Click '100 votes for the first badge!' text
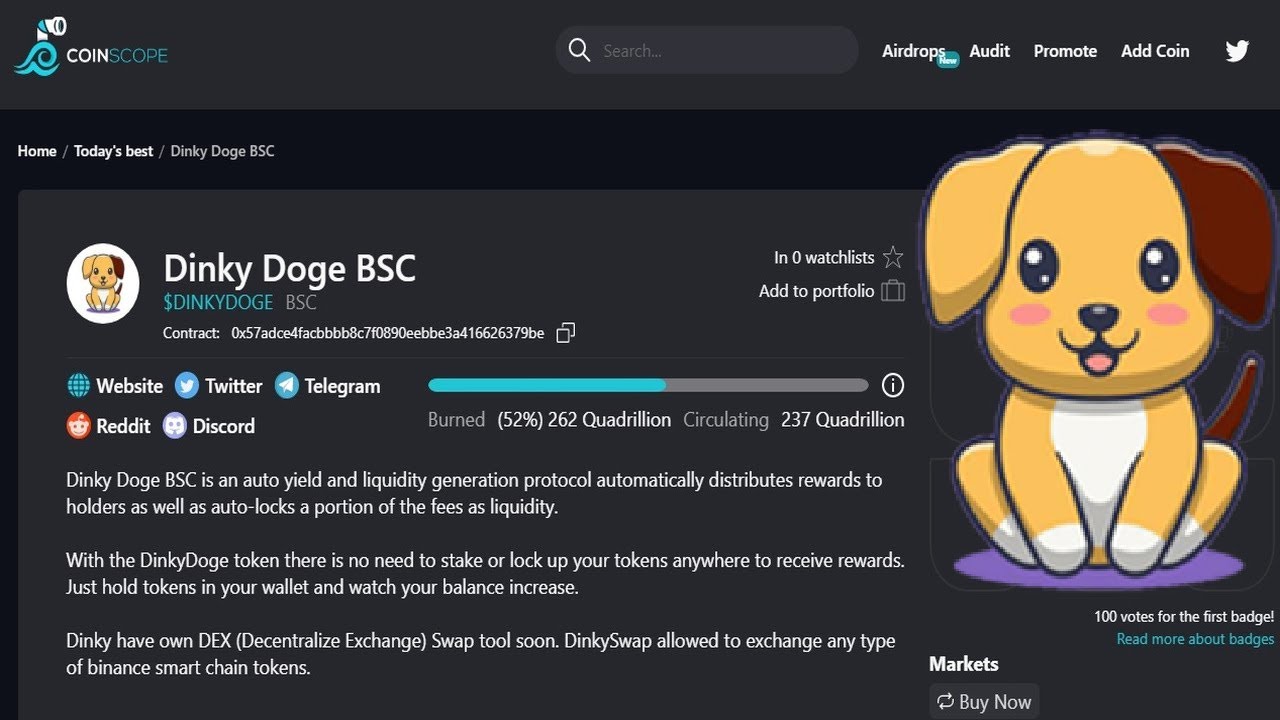1280x720 pixels. (x=1184, y=617)
